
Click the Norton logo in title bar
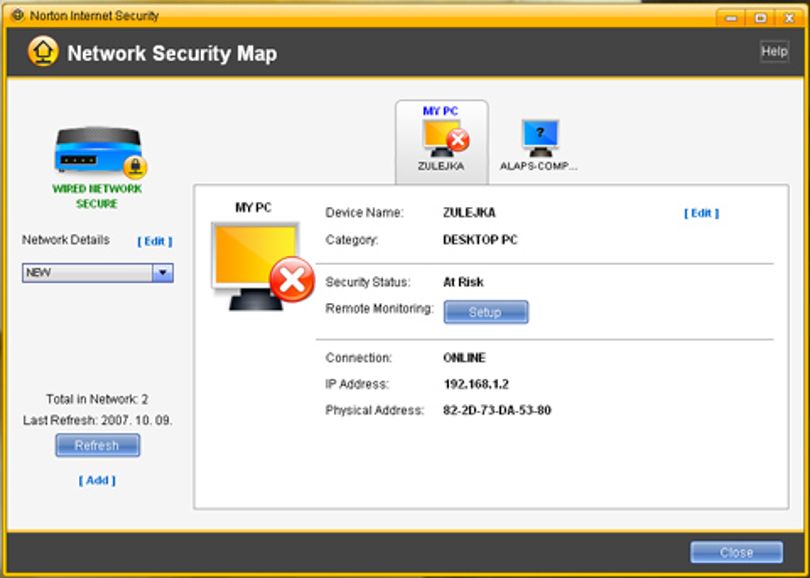[x=18, y=15]
